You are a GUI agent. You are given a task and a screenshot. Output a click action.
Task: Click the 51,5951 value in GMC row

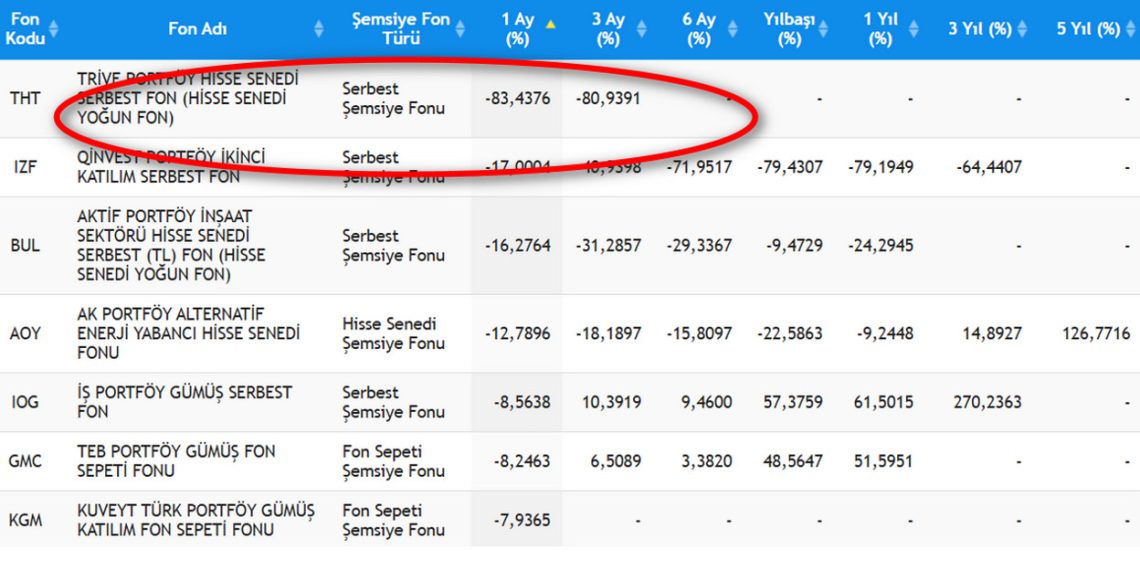coord(883,461)
